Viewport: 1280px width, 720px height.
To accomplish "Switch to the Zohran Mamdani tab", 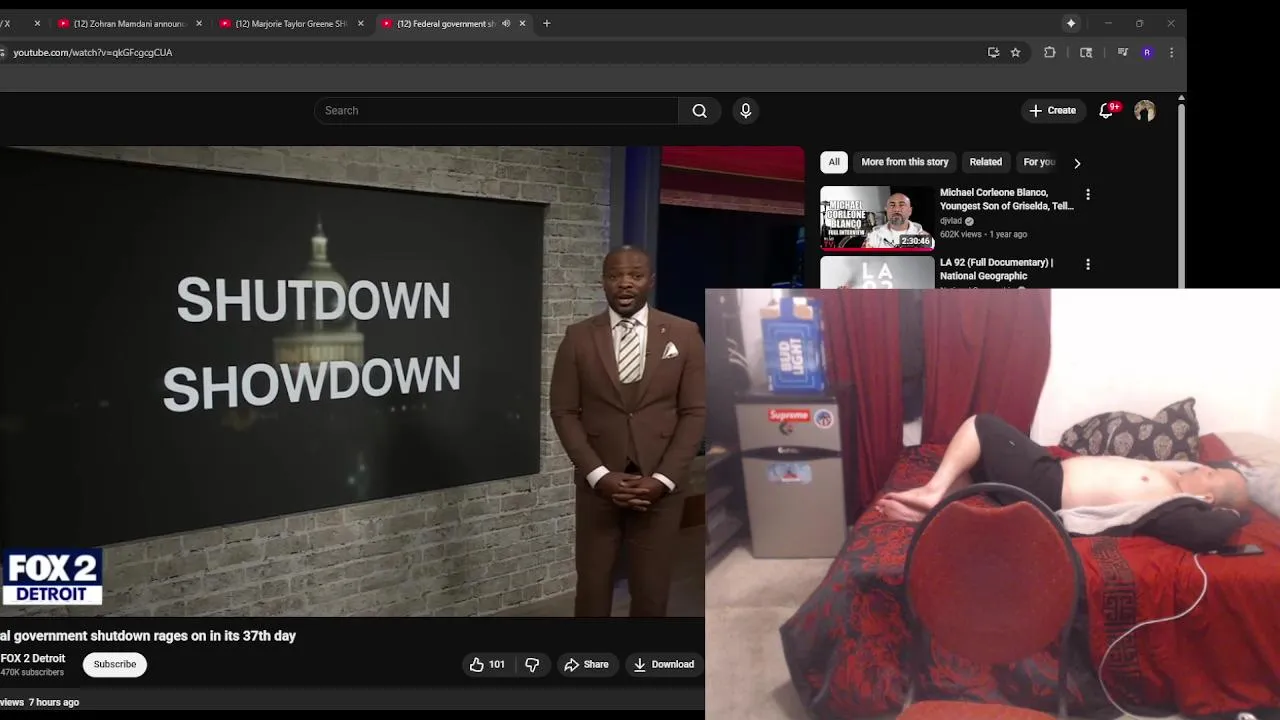I will click(x=130, y=23).
